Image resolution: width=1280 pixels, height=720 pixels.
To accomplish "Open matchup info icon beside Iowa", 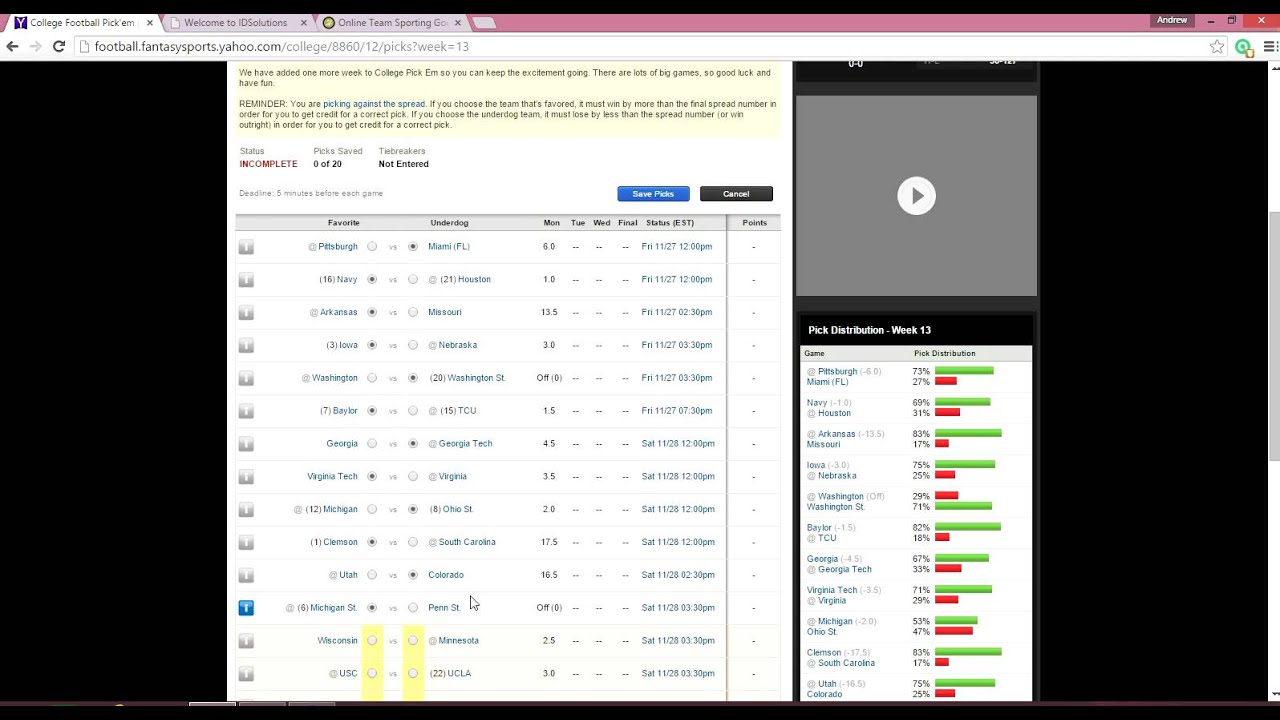I will [246, 346].
